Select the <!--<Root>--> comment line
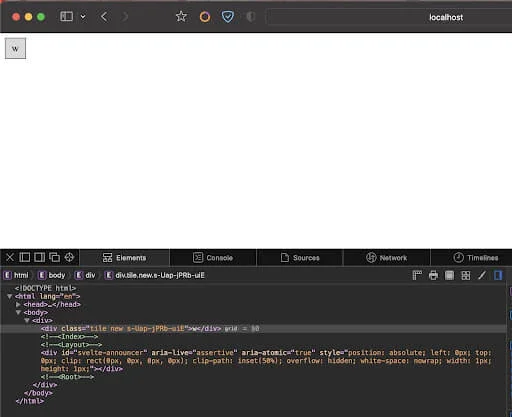Image resolution: width=512 pixels, height=417 pixels. tap(67, 377)
